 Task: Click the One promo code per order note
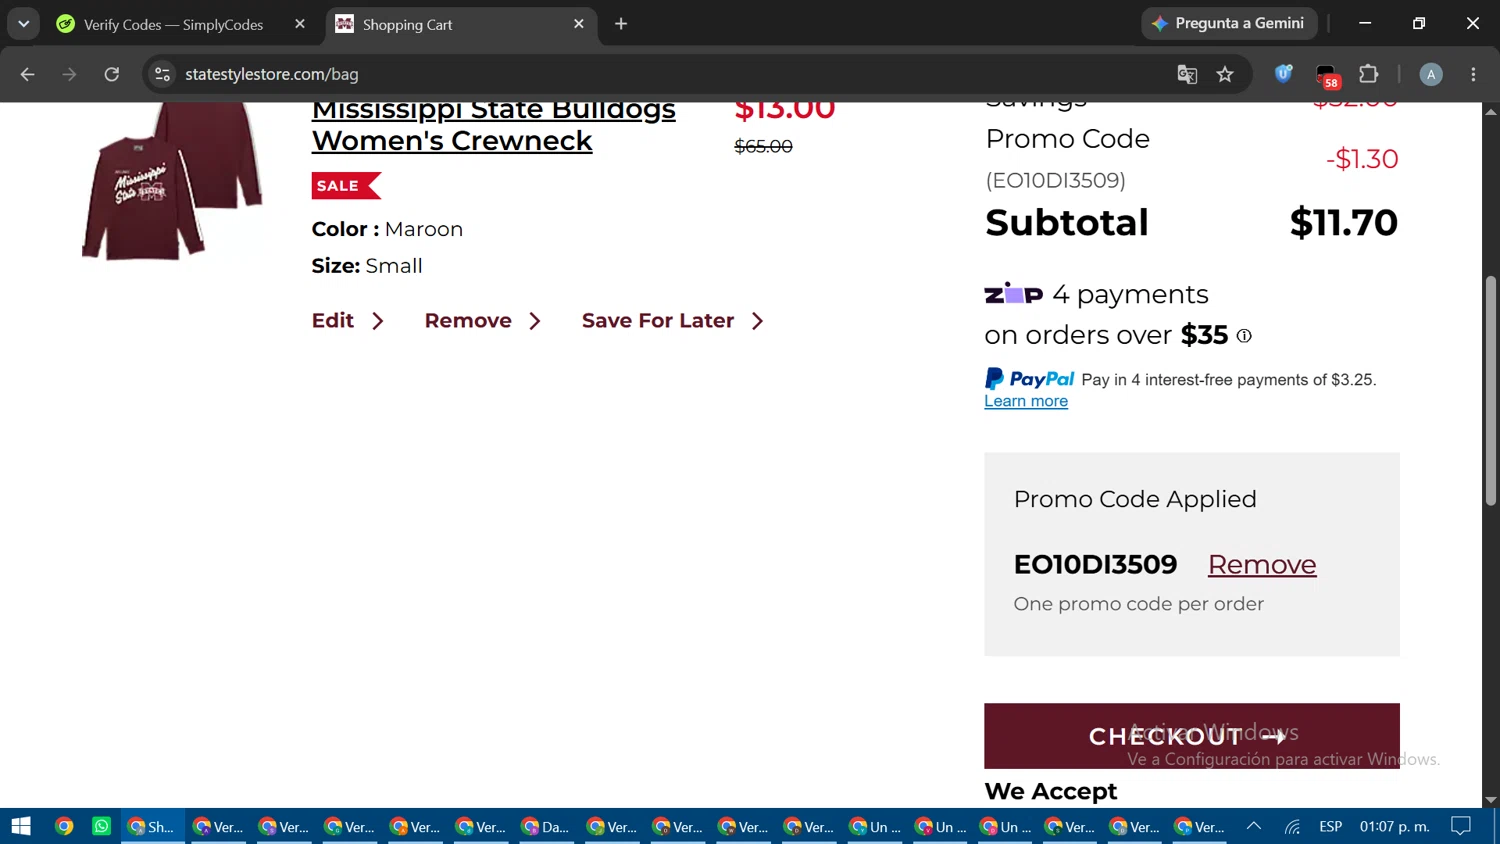[x=1139, y=604]
